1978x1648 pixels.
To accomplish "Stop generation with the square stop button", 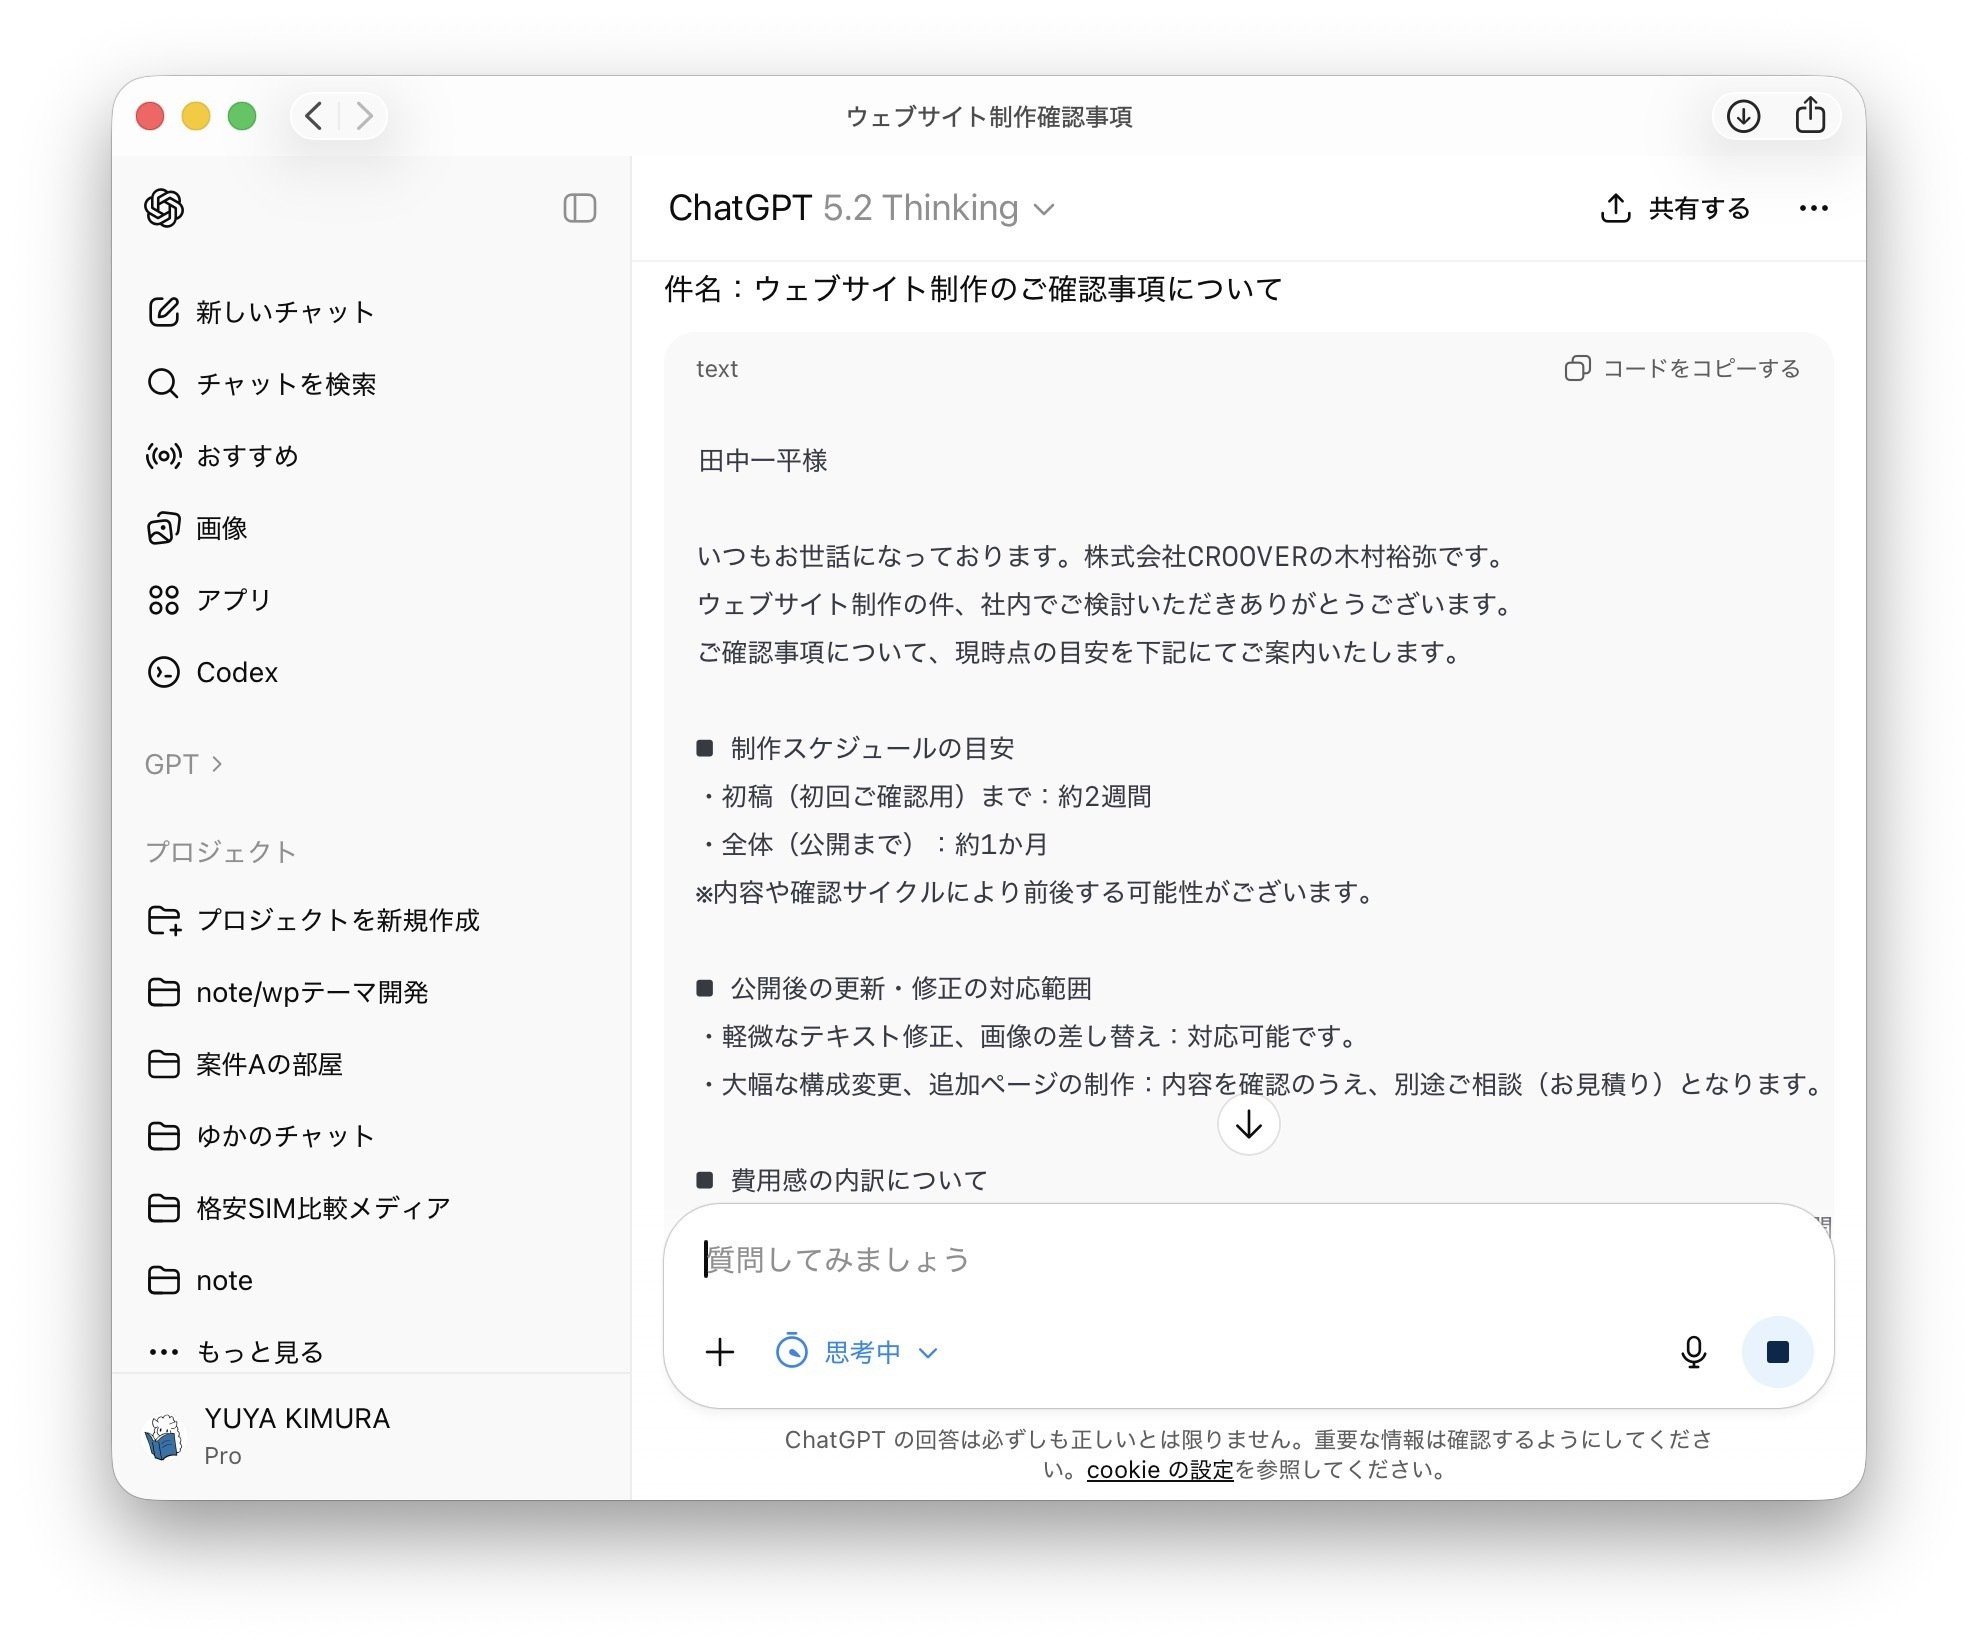I will tap(1777, 1351).
